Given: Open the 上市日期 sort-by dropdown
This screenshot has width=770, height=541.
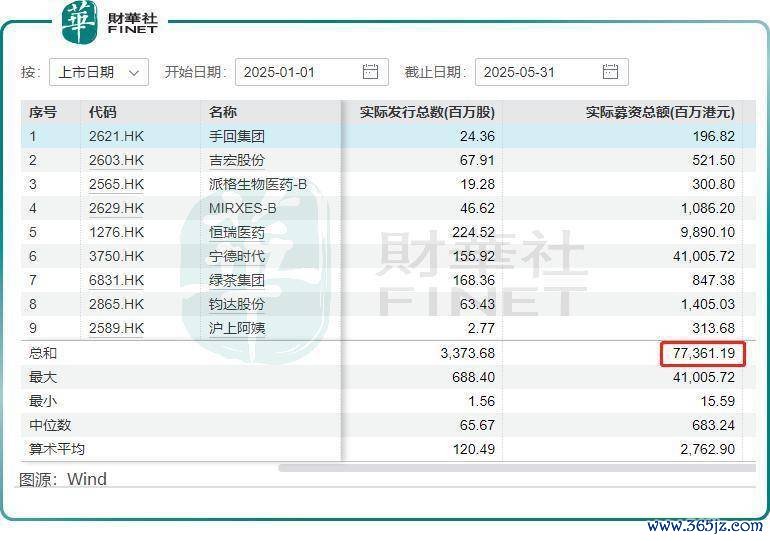Looking at the screenshot, I should point(99,72).
